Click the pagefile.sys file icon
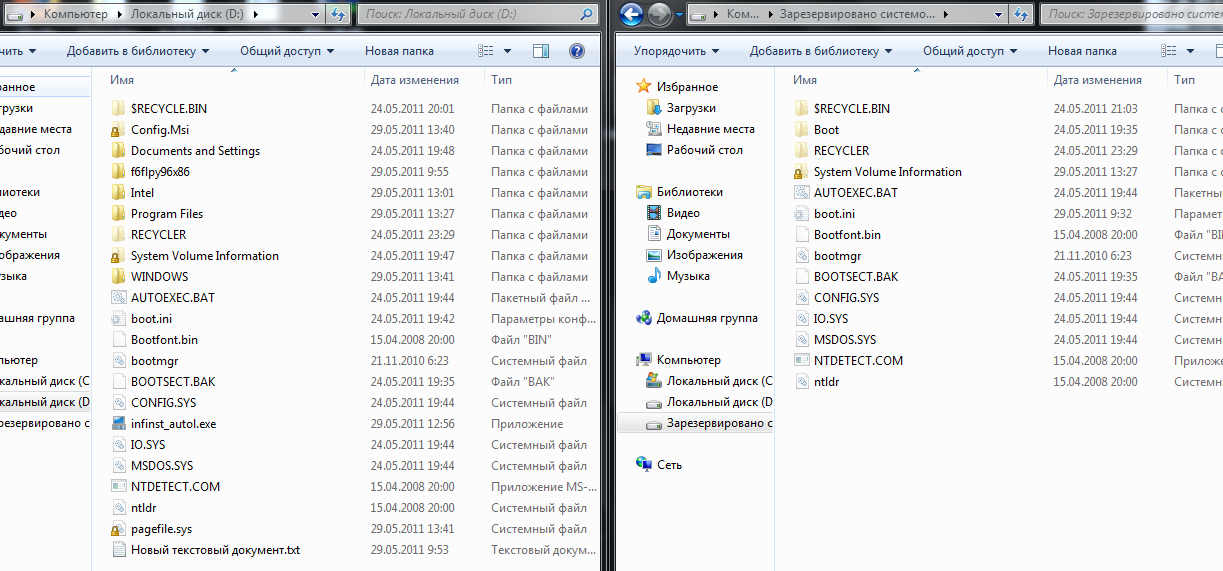 click(x=118, y=528)
